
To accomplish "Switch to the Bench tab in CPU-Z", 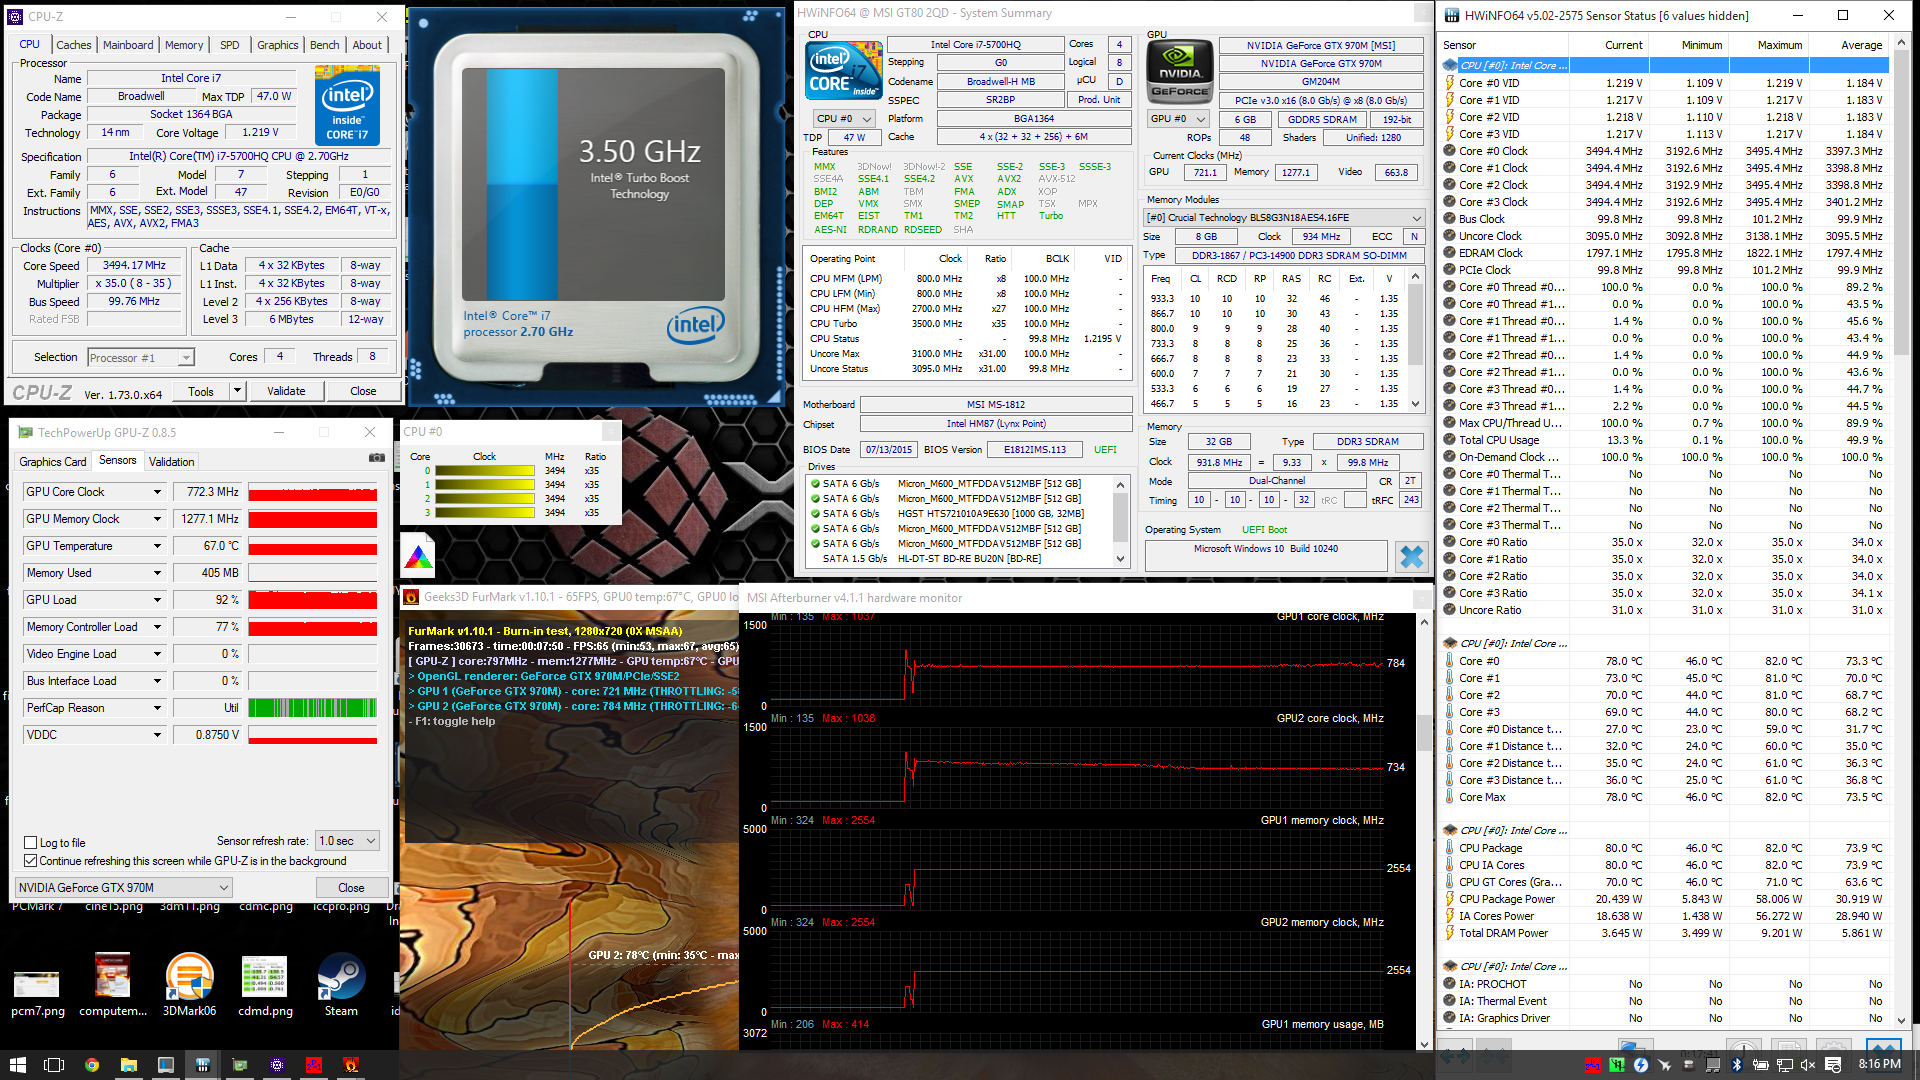I will pyautogui.click(x=324, y=45).
